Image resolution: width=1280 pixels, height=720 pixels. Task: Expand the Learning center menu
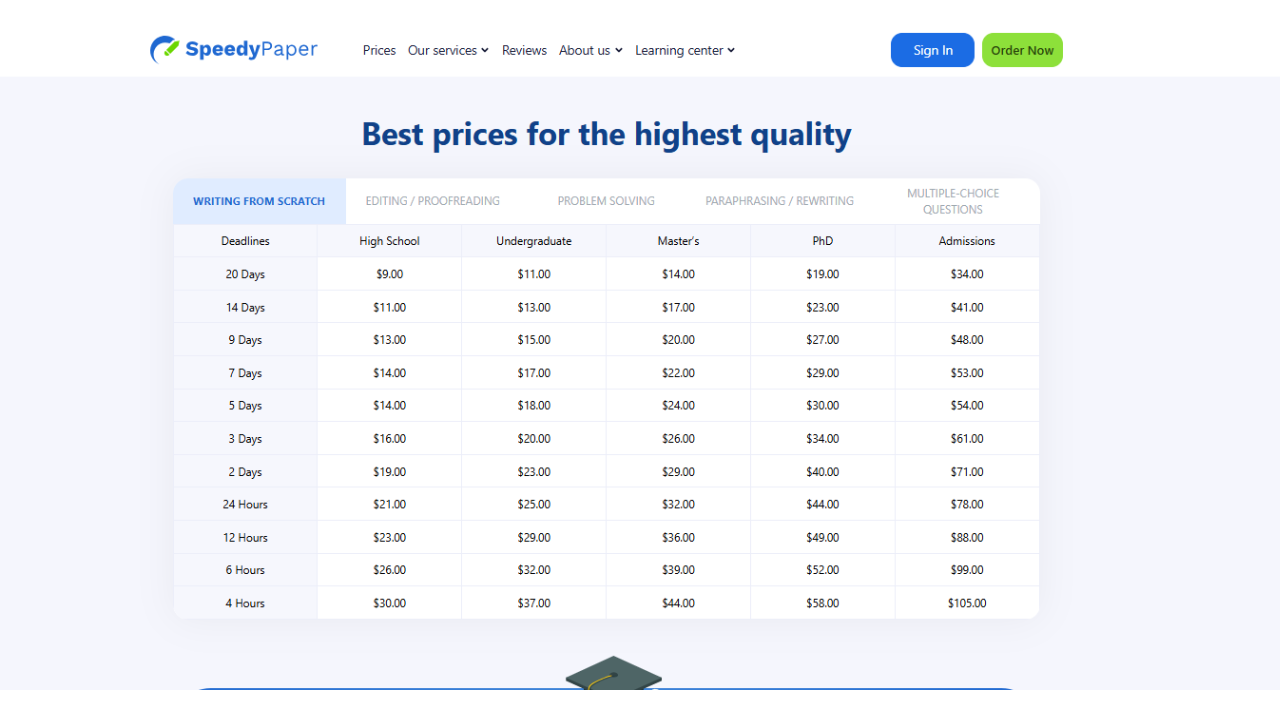click(685, 50)
